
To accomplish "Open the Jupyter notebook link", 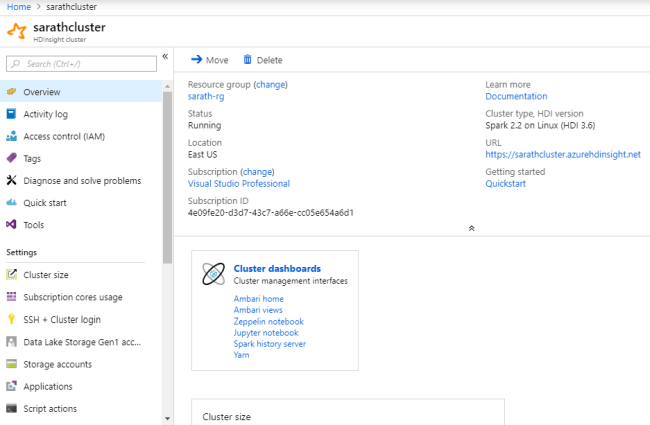I will pos(265,332).
